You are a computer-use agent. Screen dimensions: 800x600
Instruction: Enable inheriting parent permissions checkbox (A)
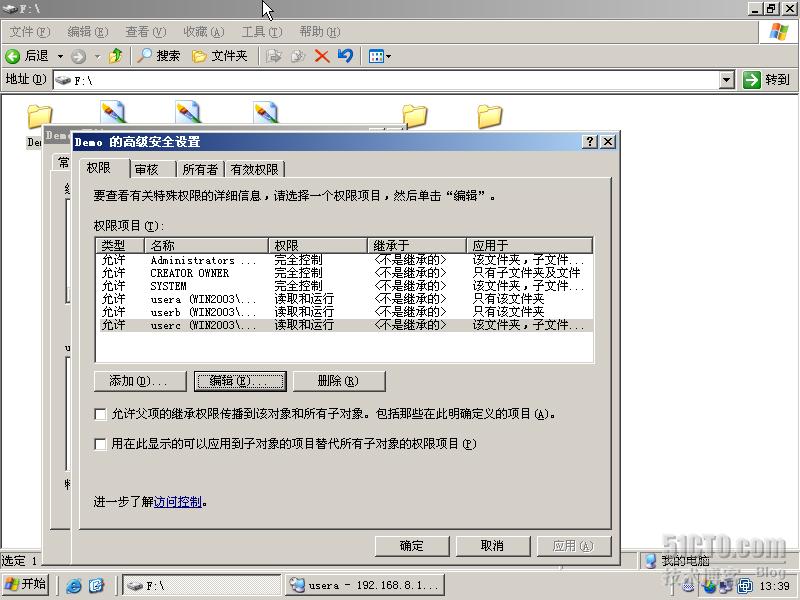pos(101,414)
